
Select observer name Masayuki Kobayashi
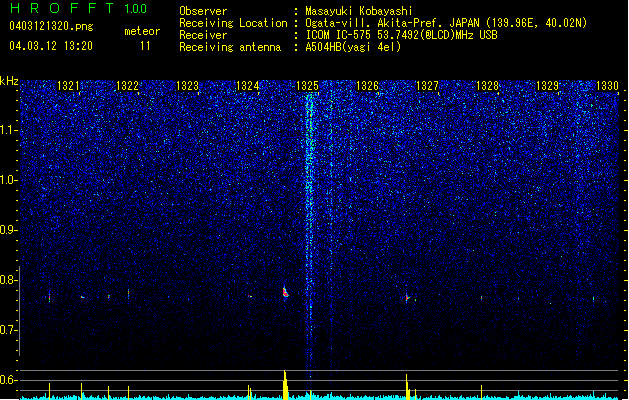pyautogui.click(x=359, y=11)
